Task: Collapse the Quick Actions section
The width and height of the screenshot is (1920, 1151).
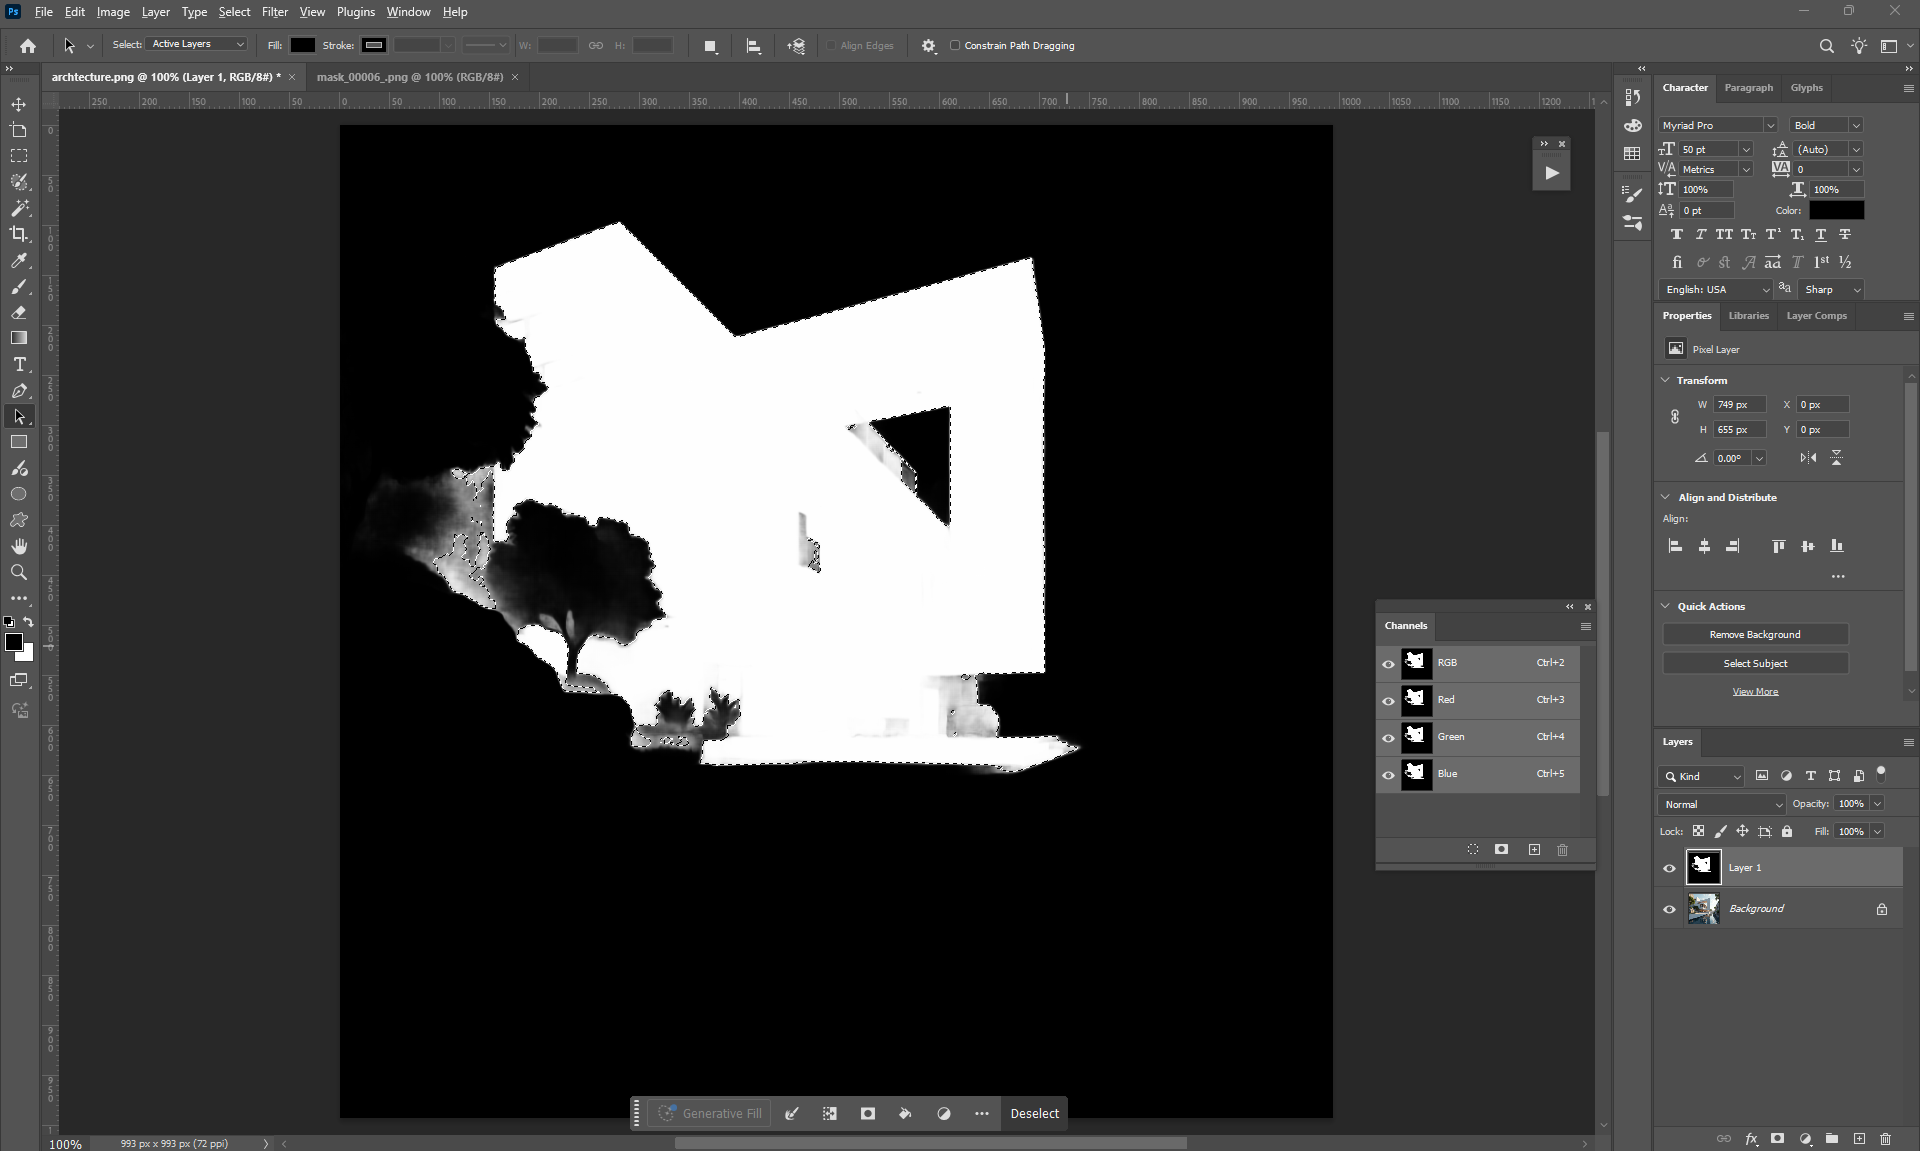Action: coord(1665,606)
